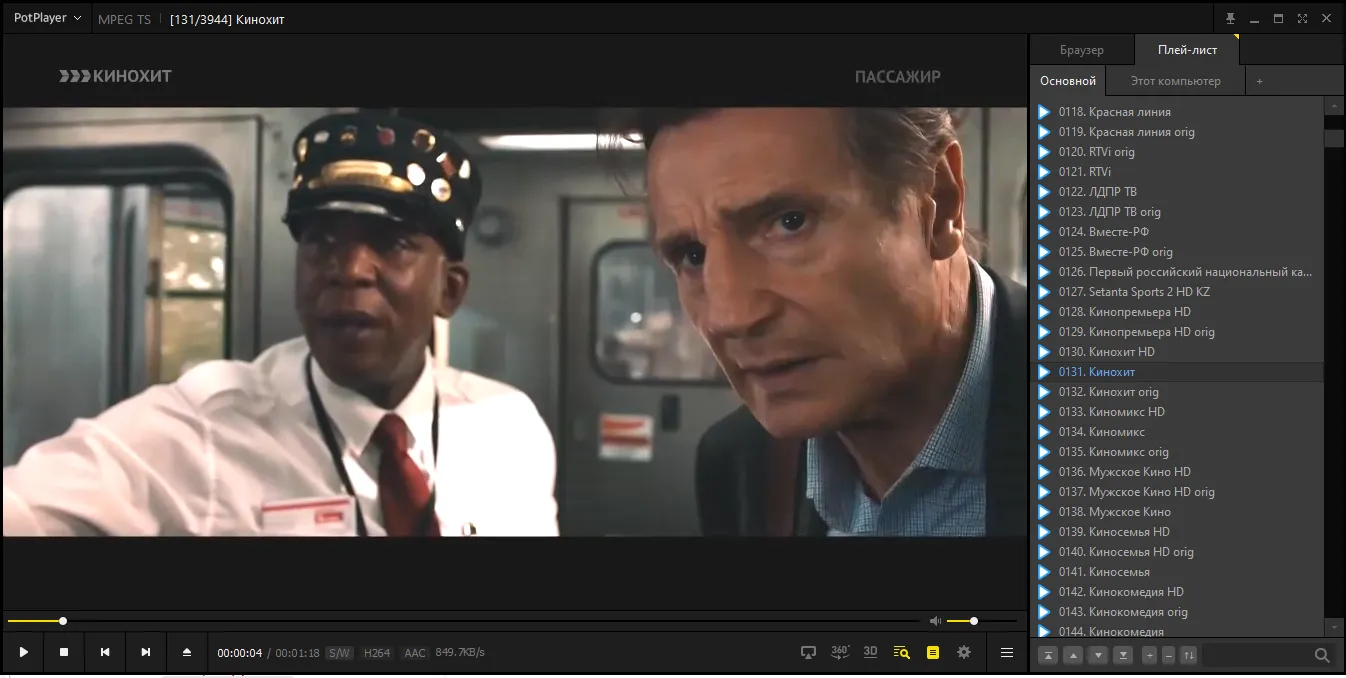Click the playlist search input field
Screen dimensions: 1346x678
coord(1257,656)
